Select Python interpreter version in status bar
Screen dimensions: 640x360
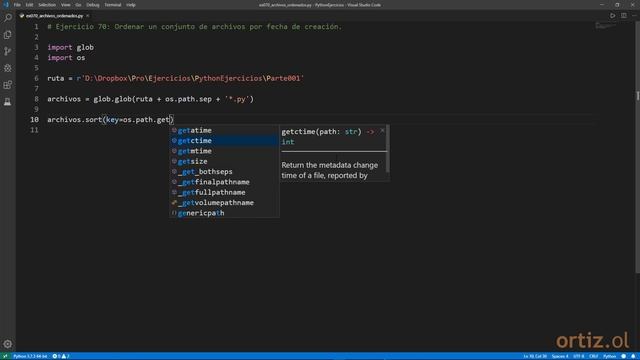(30, 356)
